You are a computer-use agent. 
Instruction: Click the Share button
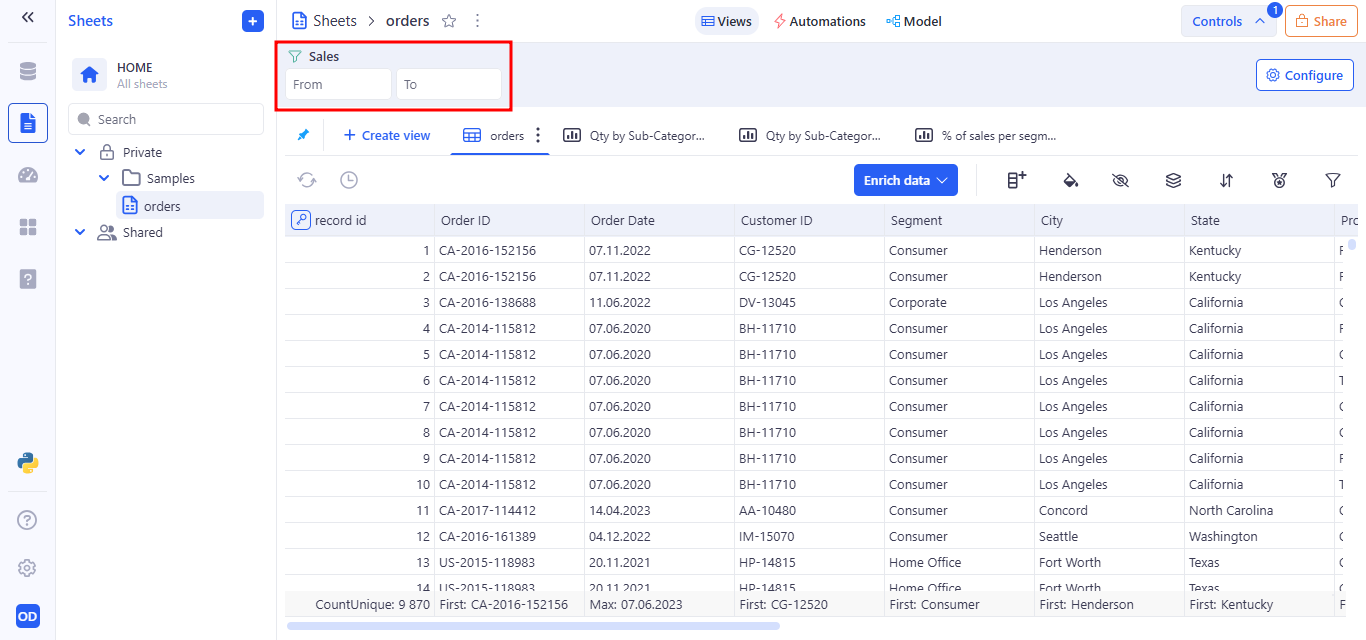[1321, 21]
